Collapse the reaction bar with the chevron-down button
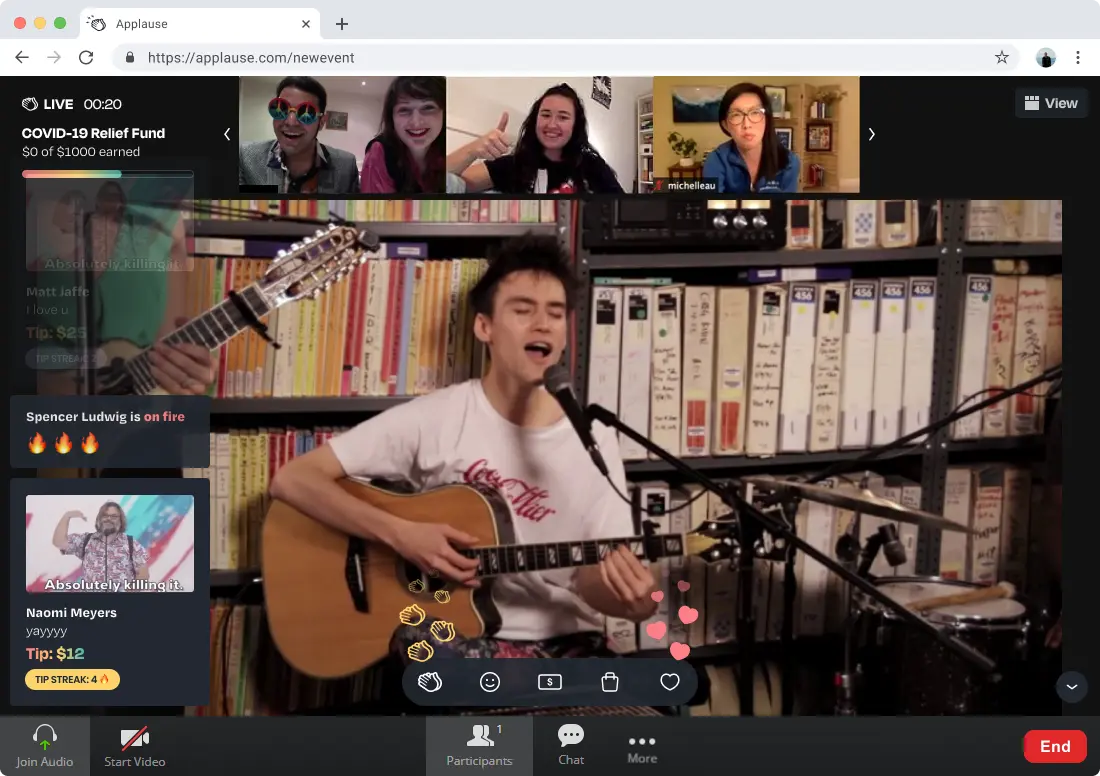This screenshot has width=1100, height=776. [1071, 687]
